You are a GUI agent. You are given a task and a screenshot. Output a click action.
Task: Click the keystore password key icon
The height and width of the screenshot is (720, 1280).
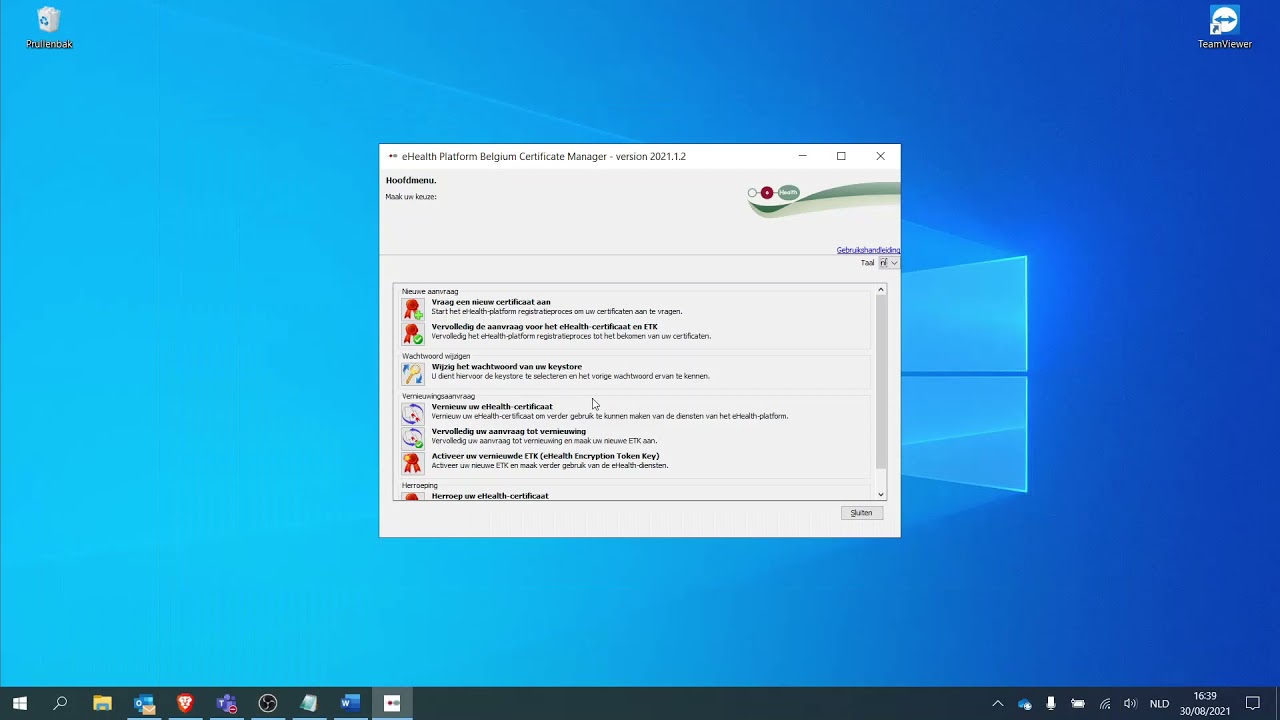pos(412,373)
